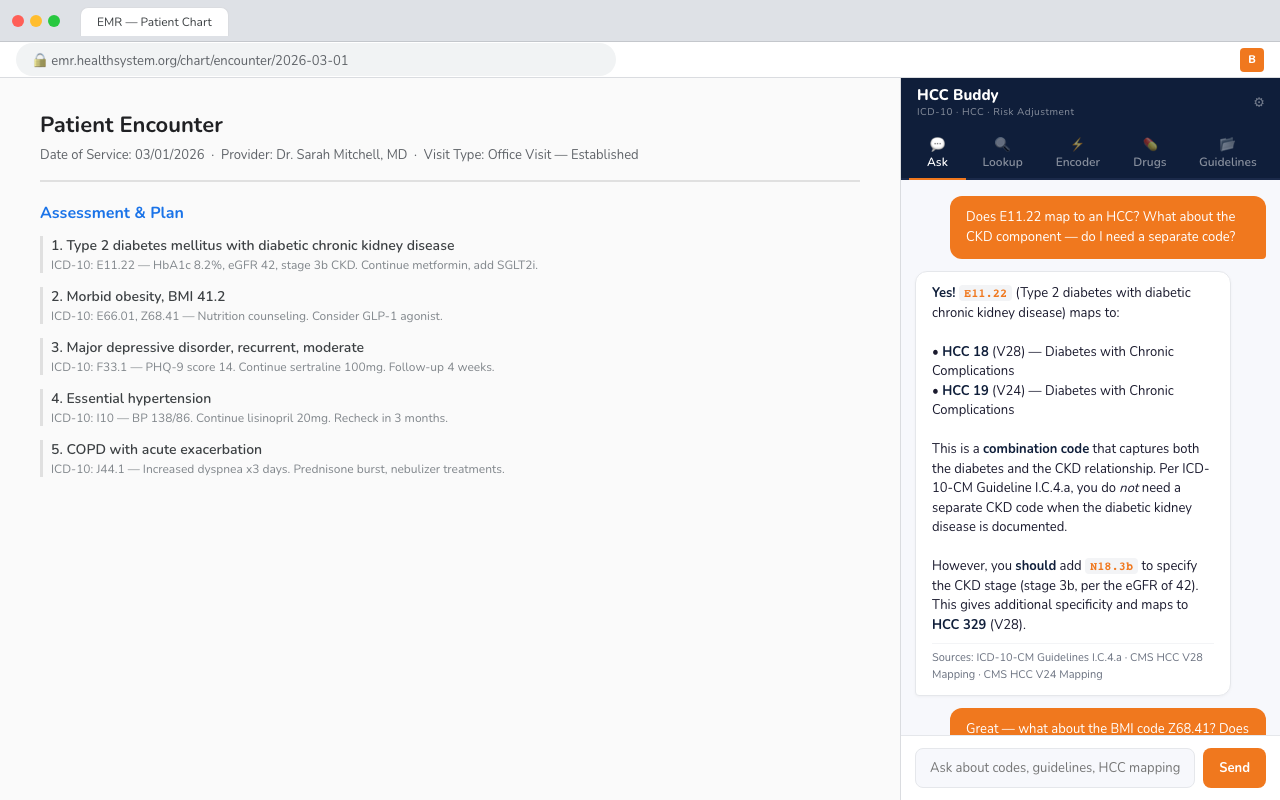Screen dimensions: 1280x800
Task: Click the Lookup magnifier icon
Action: tap(1002, 144)
